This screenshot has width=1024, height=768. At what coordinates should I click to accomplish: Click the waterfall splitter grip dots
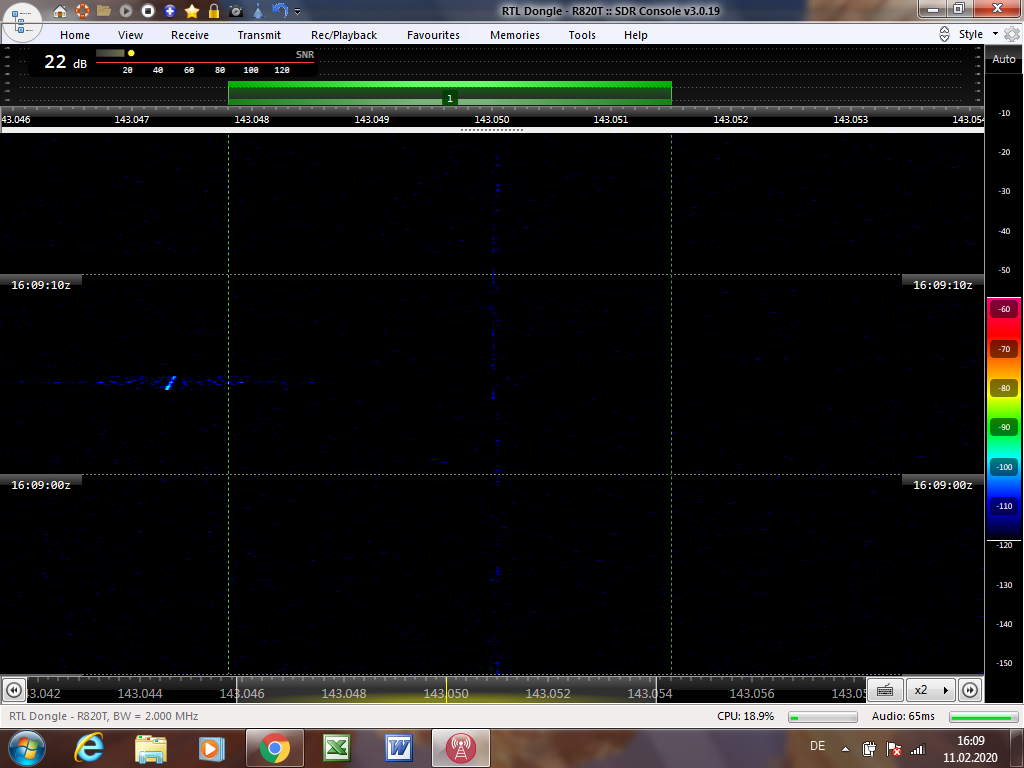tap(492, 130)
